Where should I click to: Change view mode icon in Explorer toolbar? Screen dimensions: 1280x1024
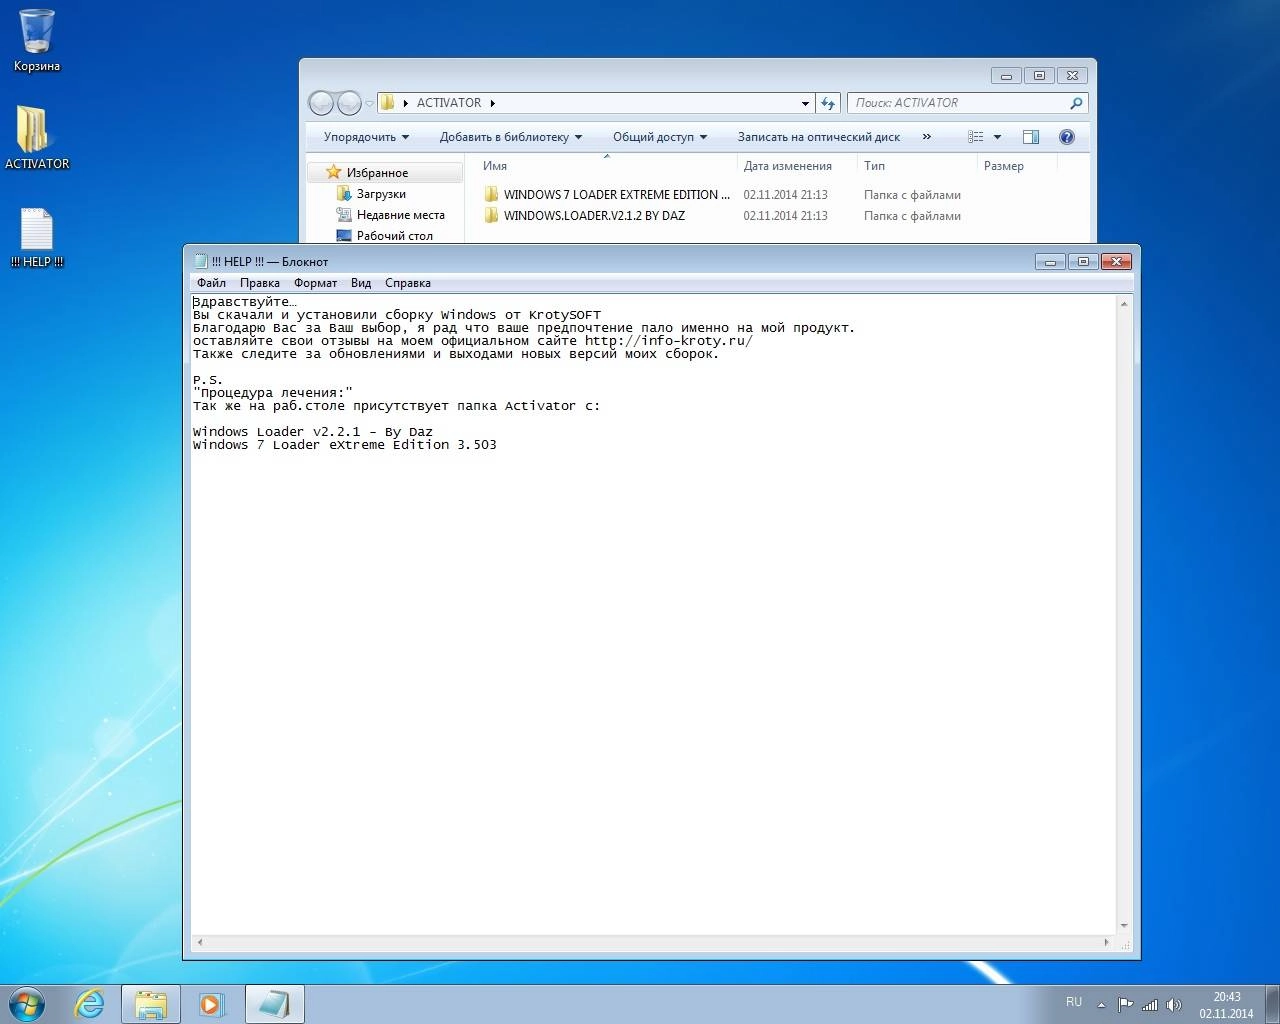(x=976, y=137)
